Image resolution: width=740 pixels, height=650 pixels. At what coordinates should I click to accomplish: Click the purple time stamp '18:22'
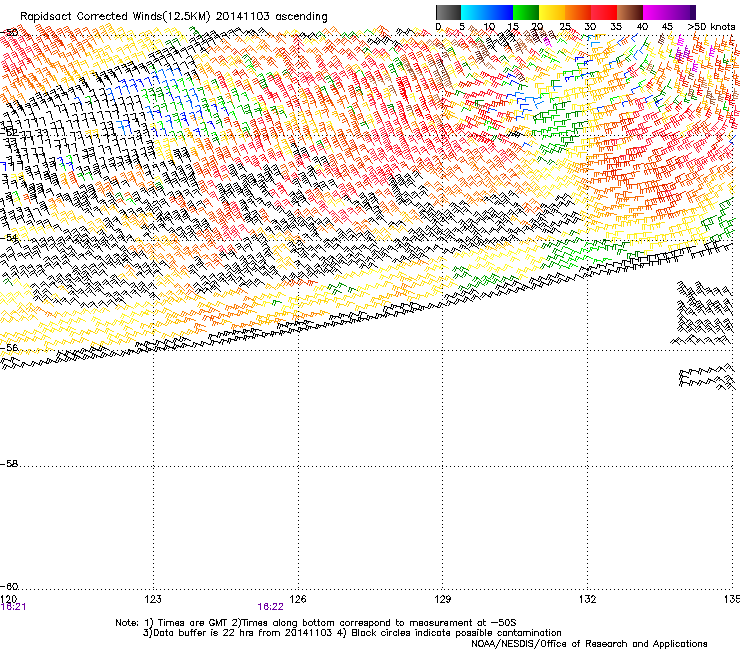pyautogui.click(x=270, y=607)
